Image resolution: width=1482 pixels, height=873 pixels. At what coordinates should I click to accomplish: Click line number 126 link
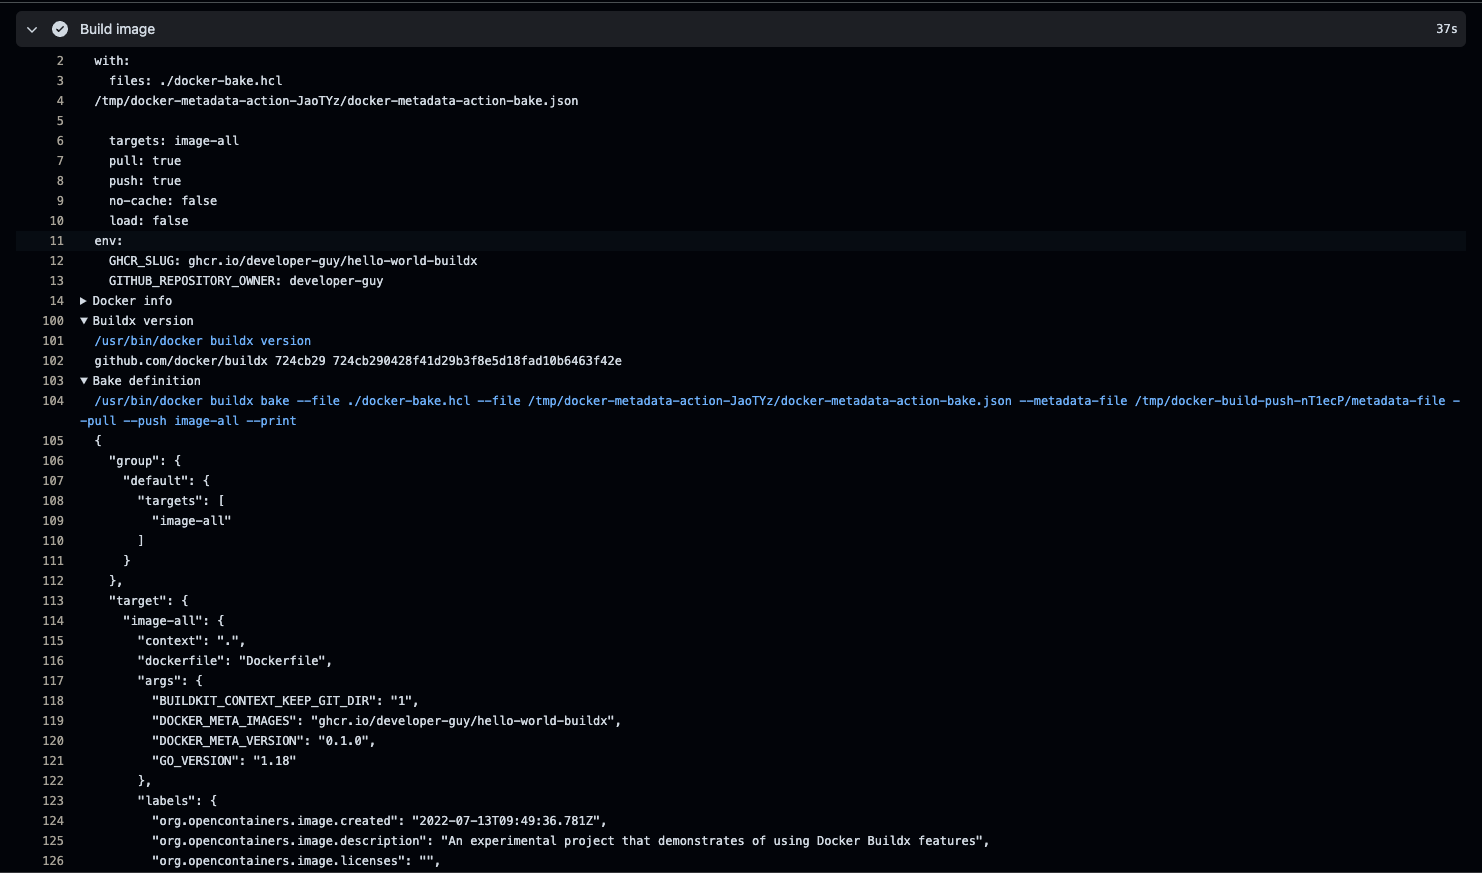pyautogui.click(x=53, y=861)
